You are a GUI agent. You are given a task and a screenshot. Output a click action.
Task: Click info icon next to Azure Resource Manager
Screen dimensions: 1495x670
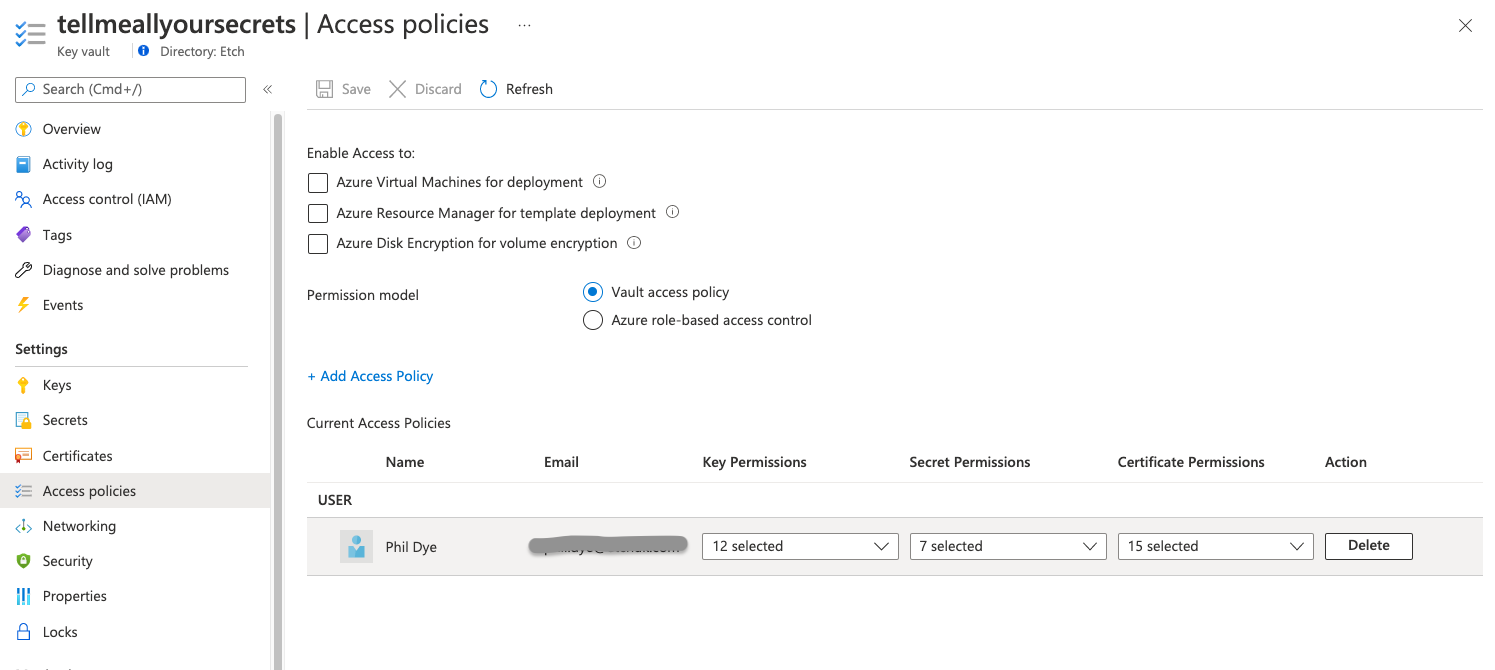673,212
